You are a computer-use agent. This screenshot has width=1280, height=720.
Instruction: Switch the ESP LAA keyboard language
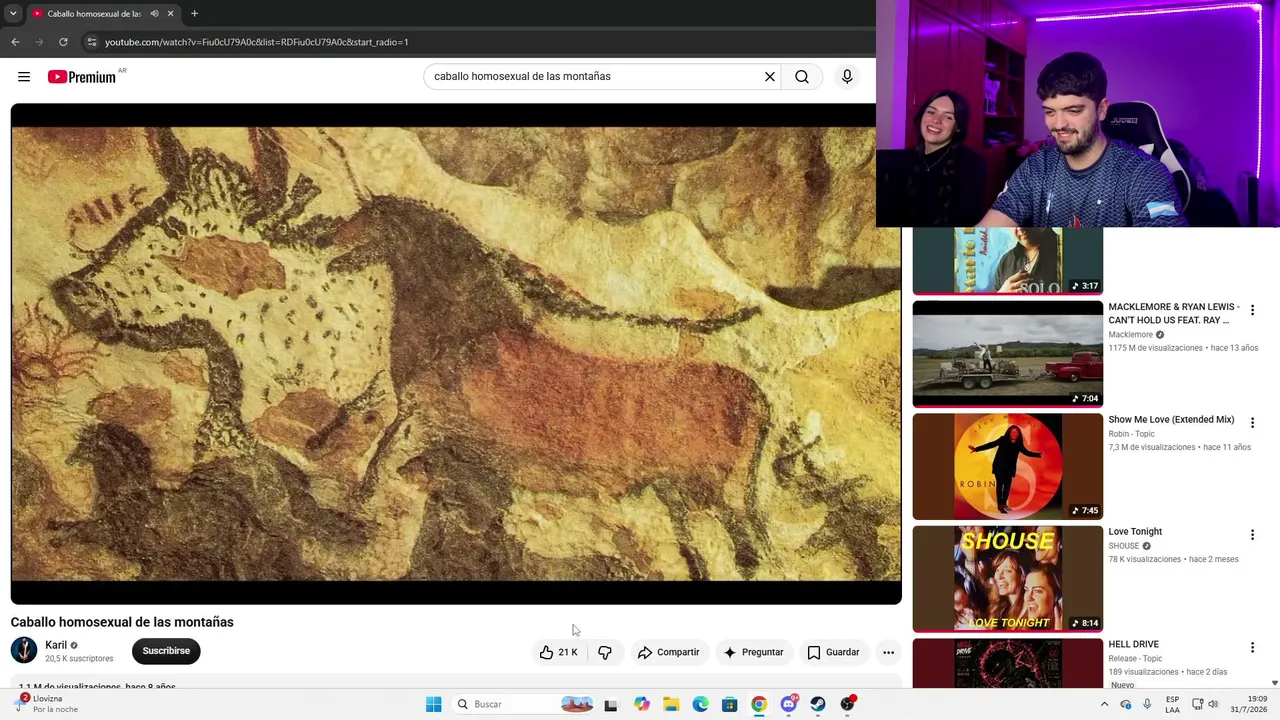pyautogui.click(x=1172, y=704)
